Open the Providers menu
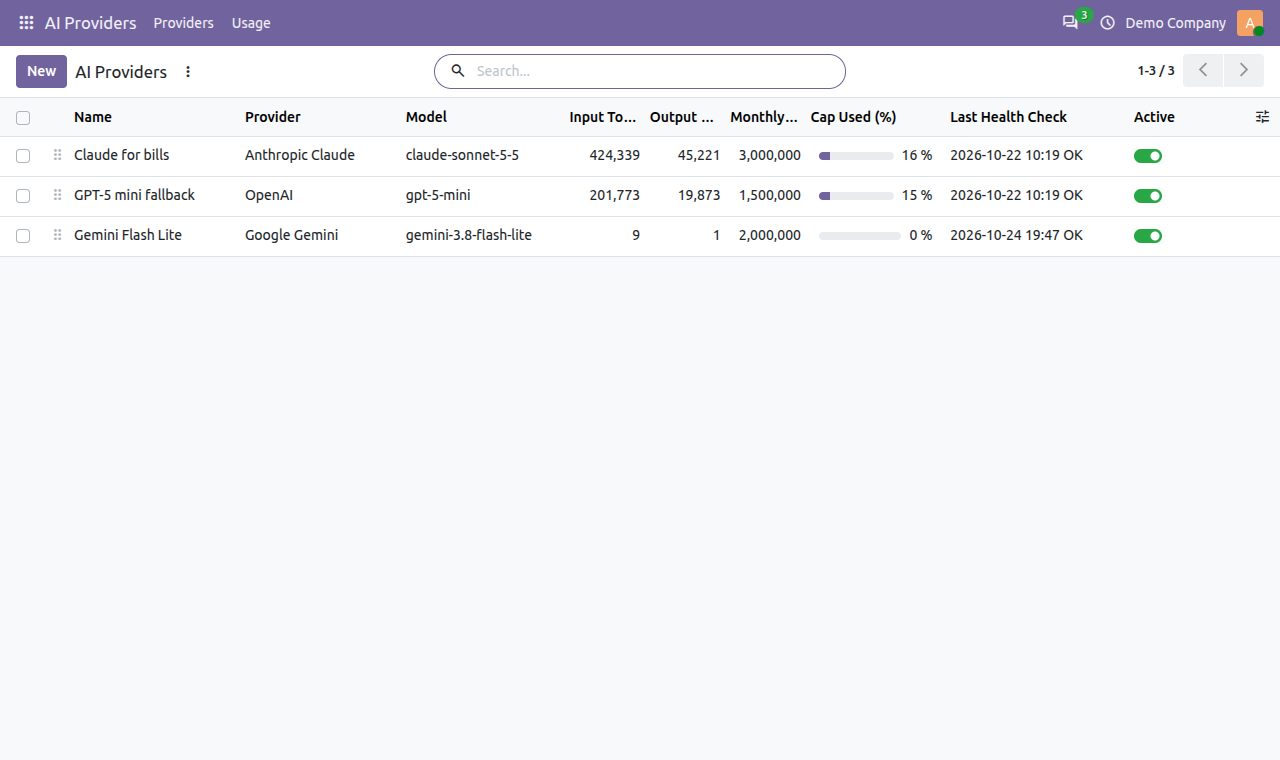This screenshot has height=760, width=1280. pos(183,23)
